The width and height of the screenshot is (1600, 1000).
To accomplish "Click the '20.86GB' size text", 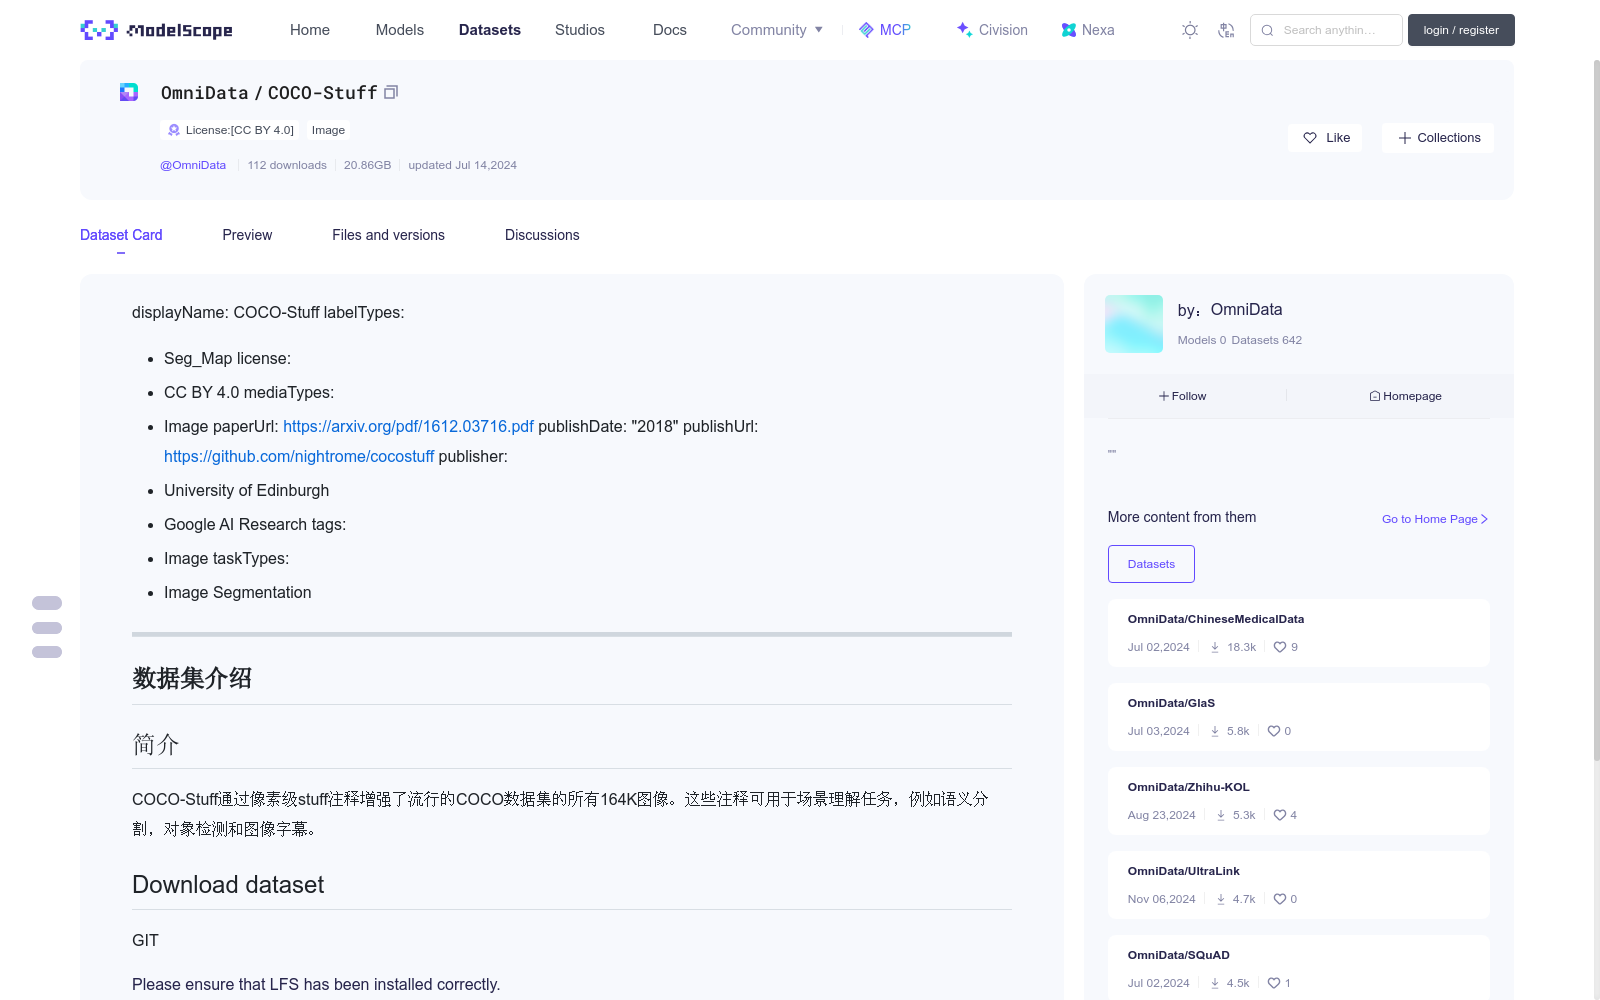I will coord(367,165).
